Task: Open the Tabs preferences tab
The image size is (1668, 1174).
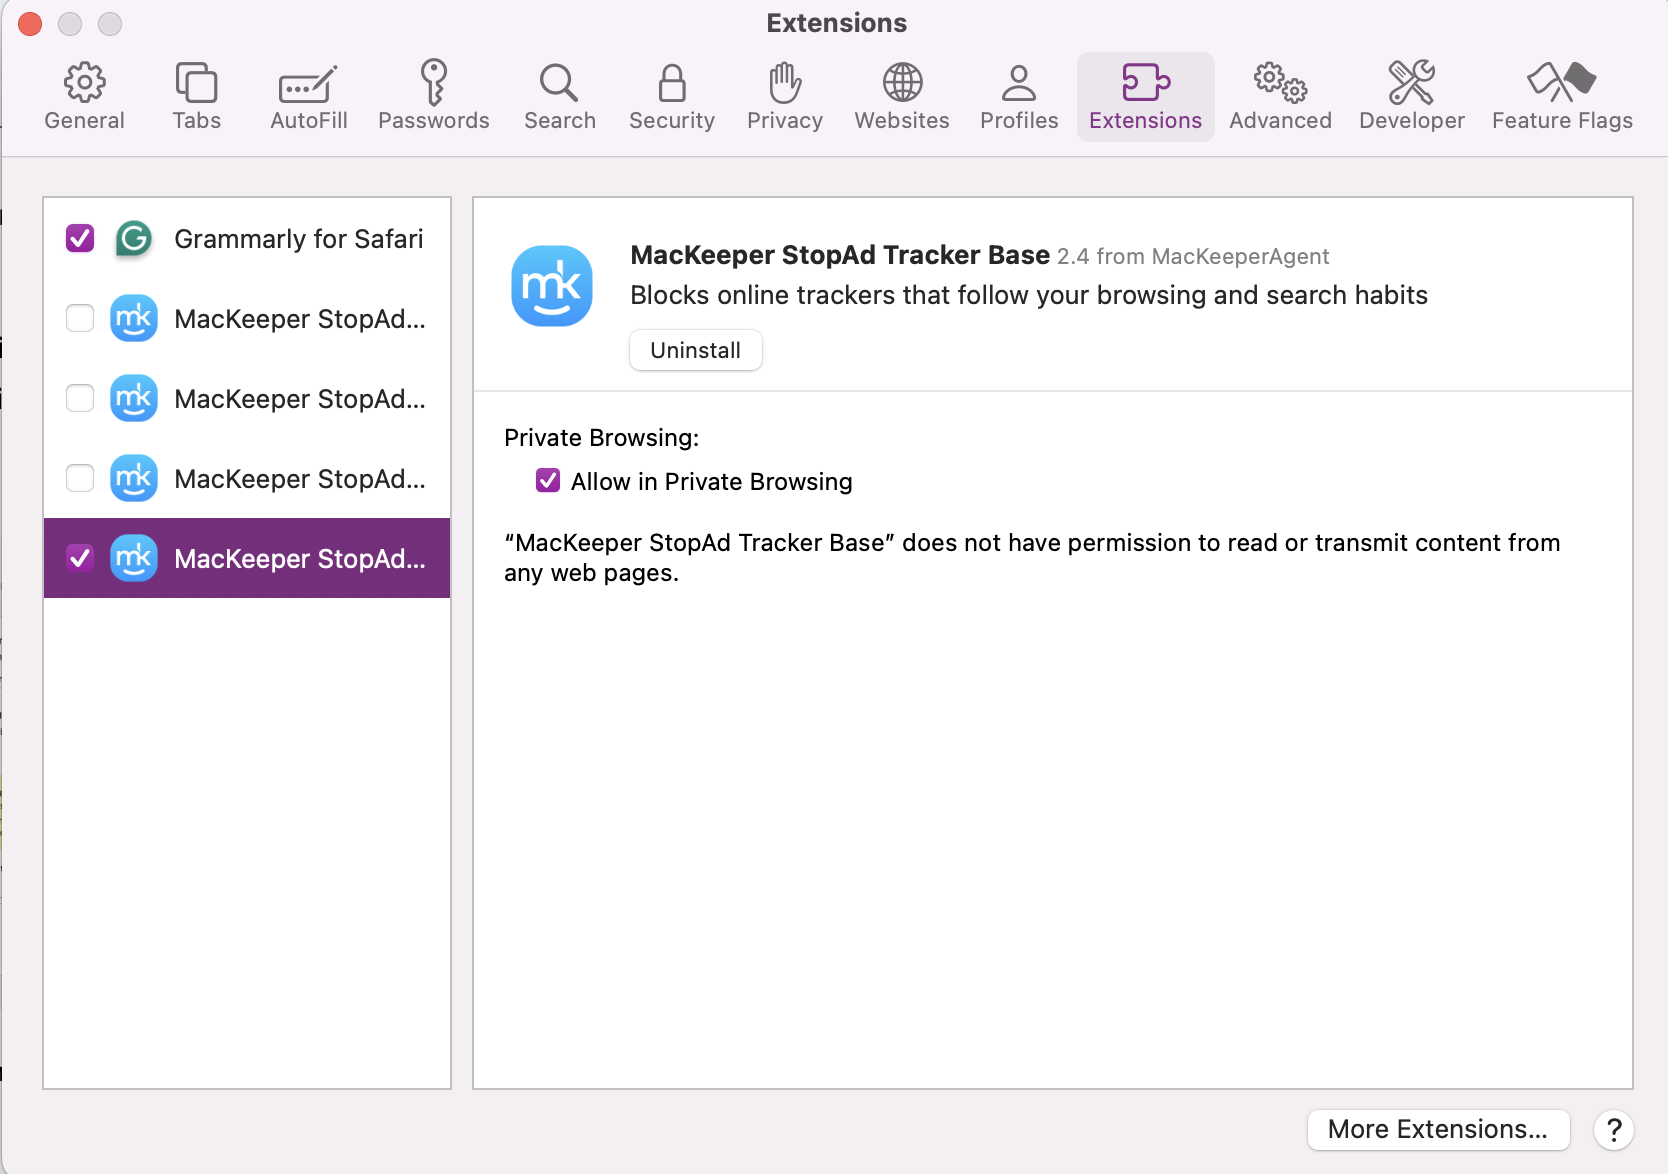Action: tap(196, 95)
